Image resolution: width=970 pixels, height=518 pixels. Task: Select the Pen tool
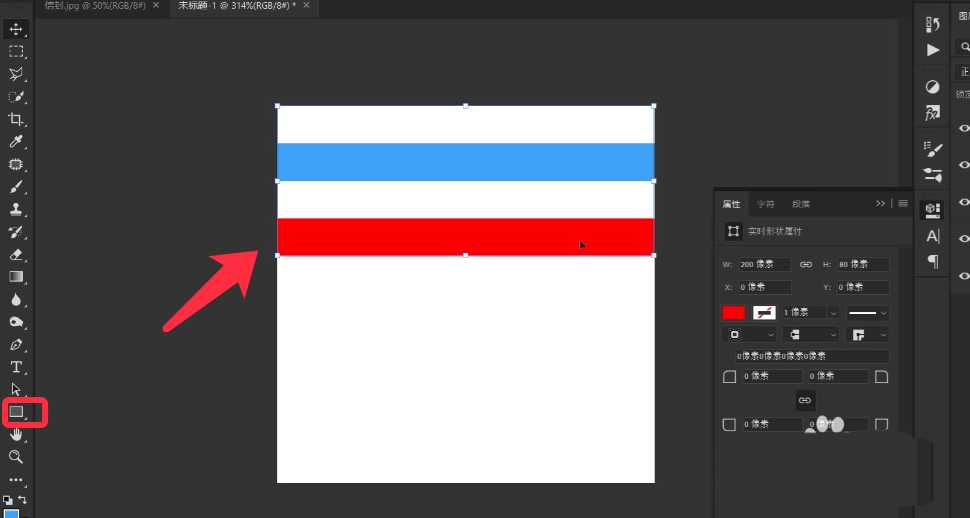pos(16,345)
